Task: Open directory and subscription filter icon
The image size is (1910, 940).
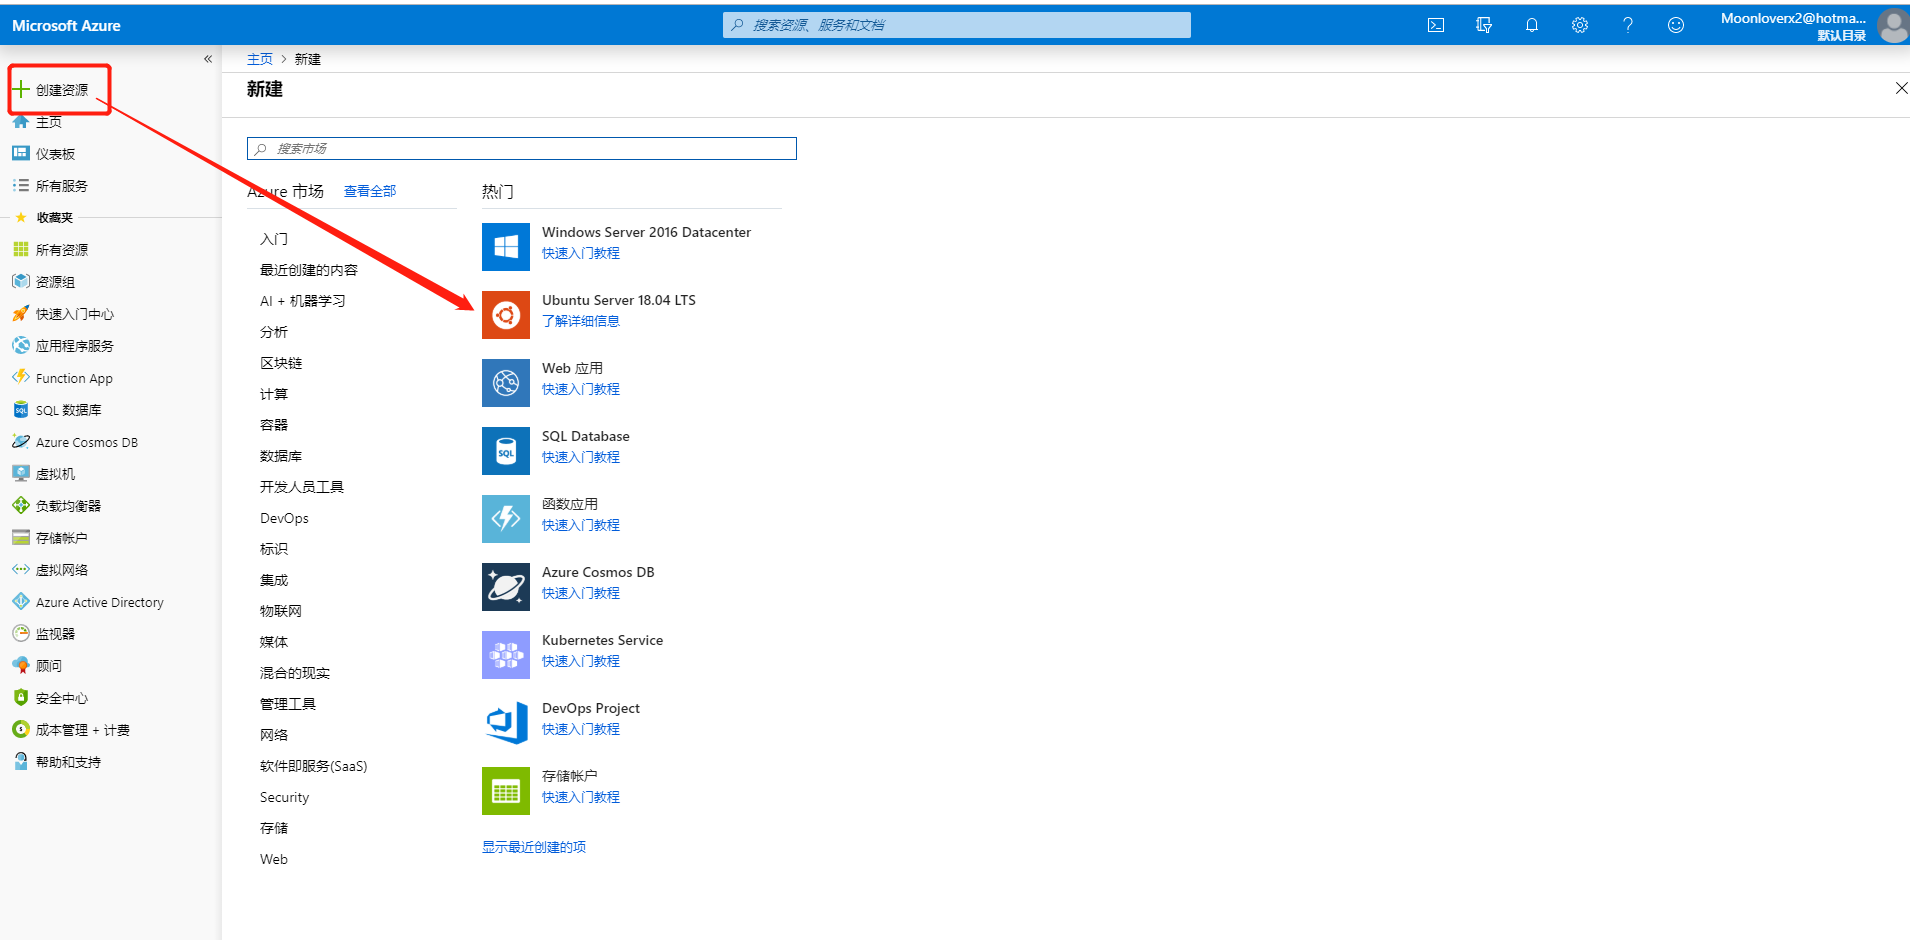Action: [x=1484, y=25]
